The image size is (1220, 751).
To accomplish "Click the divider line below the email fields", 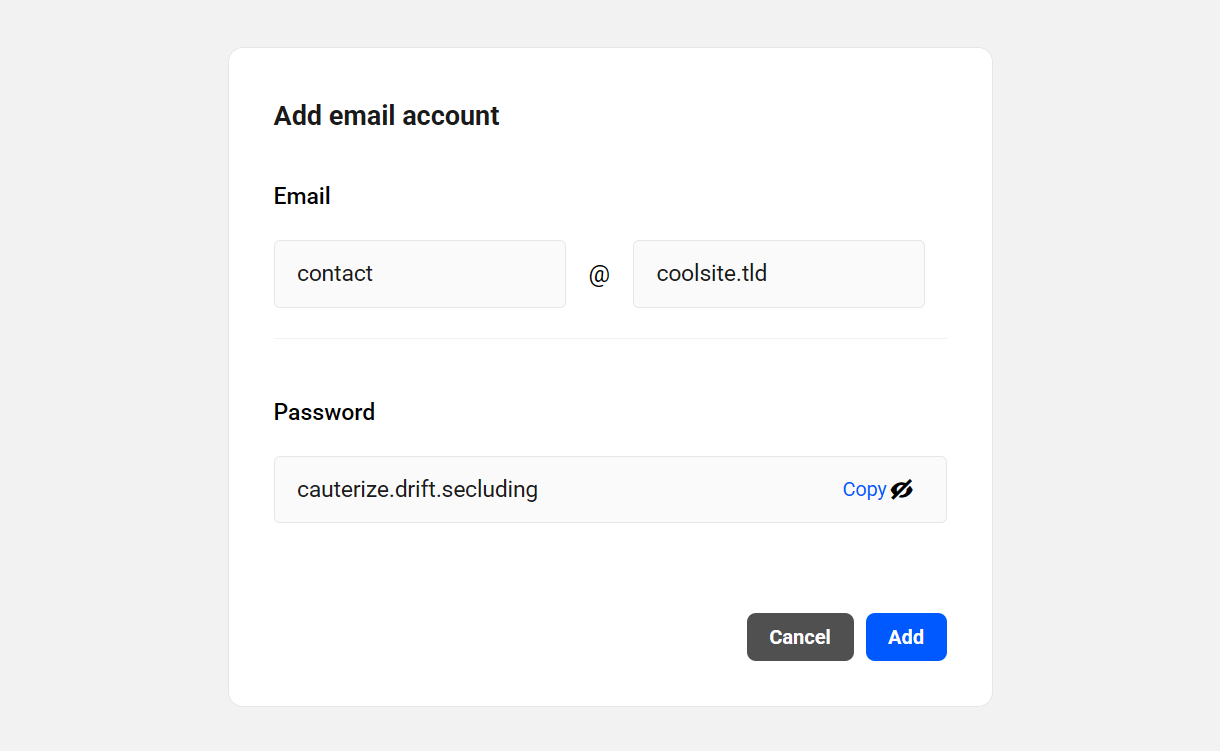I will [610, 339].
